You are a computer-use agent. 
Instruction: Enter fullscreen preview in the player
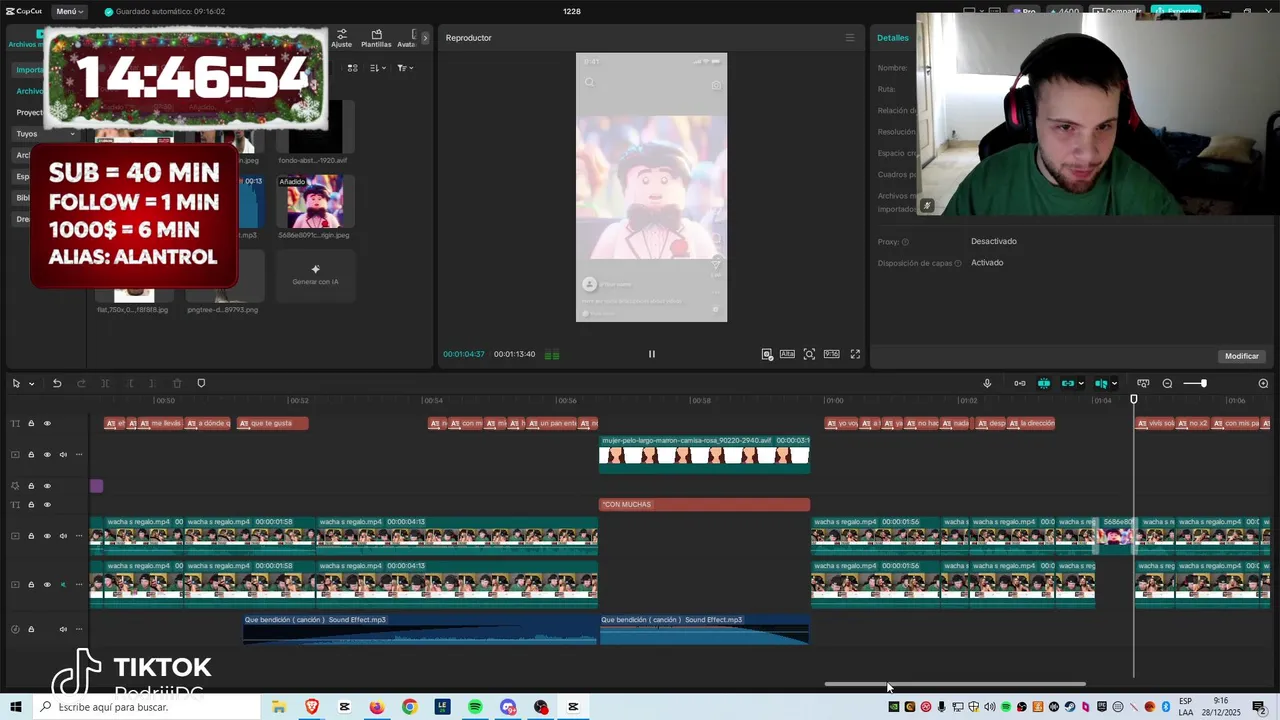pyautogui.click(x=855, y=354)
